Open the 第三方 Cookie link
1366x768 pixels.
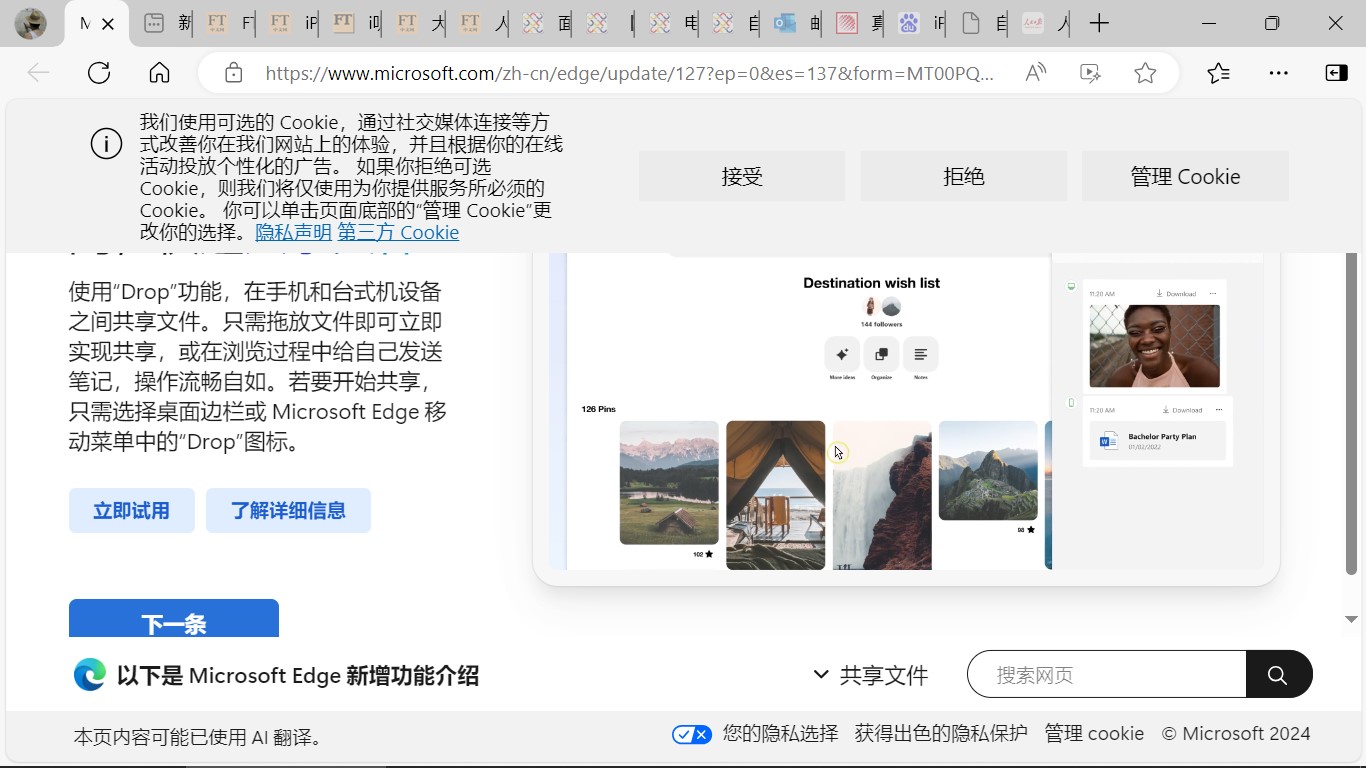(x=398, y=232)
